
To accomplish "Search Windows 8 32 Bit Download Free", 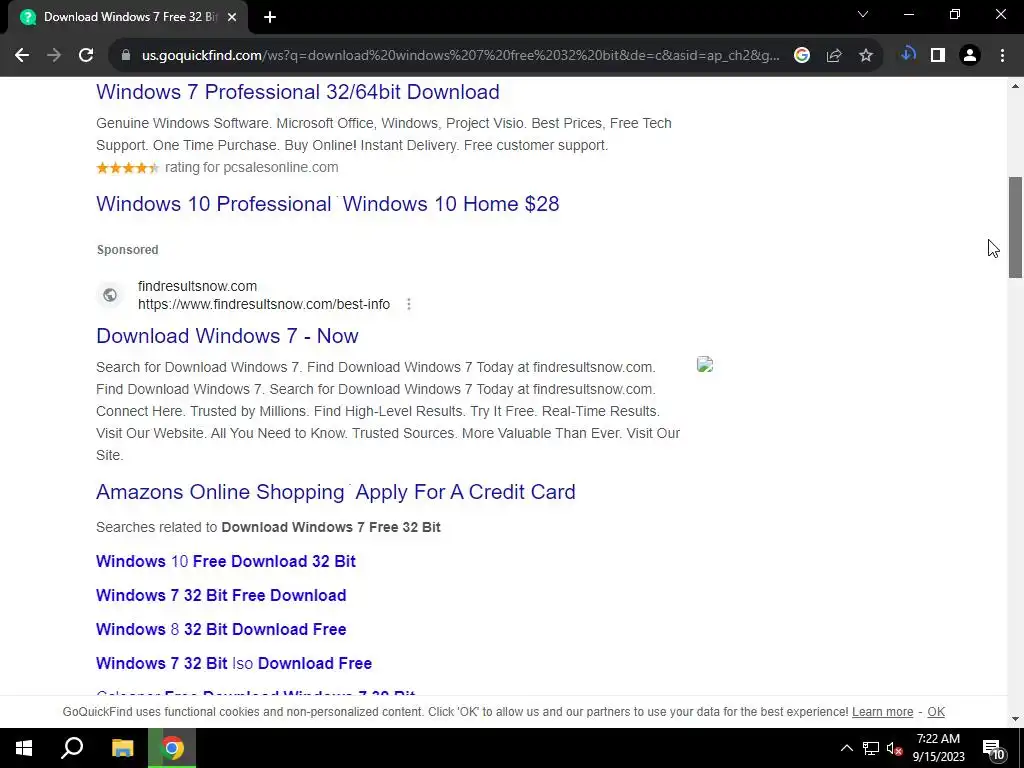I will (221, 630).
